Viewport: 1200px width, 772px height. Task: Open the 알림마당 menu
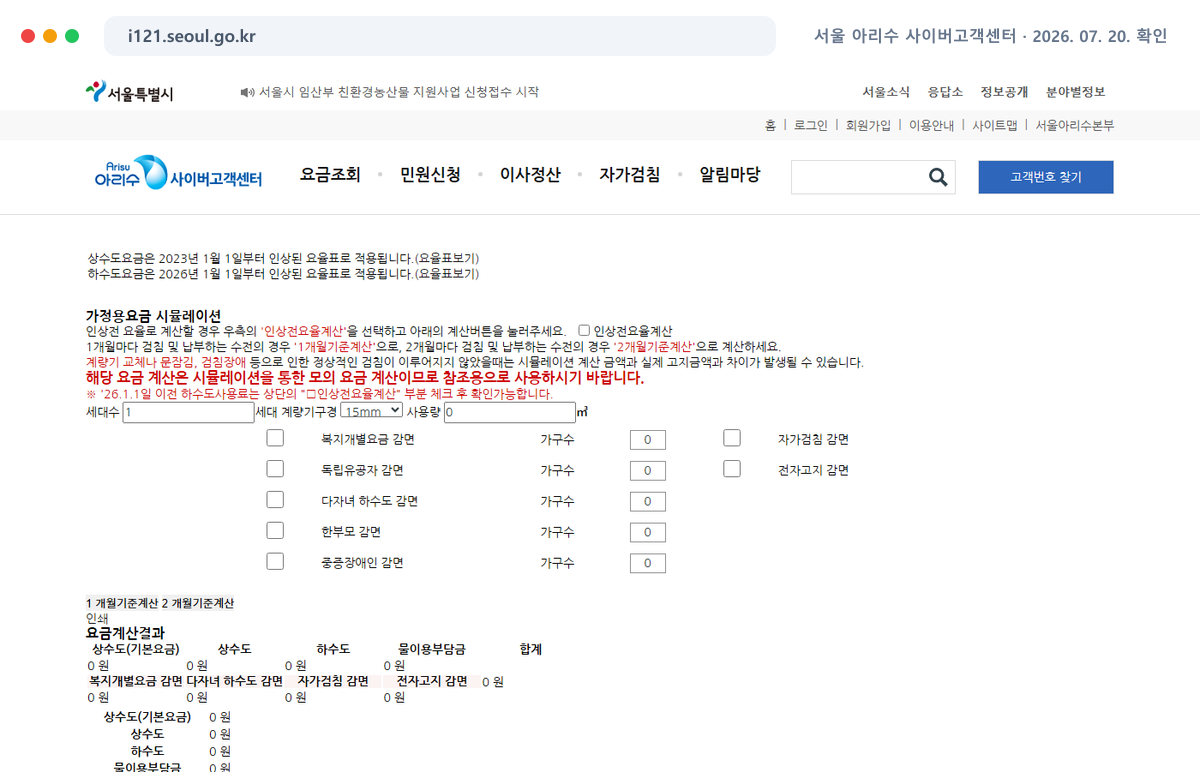730,174
